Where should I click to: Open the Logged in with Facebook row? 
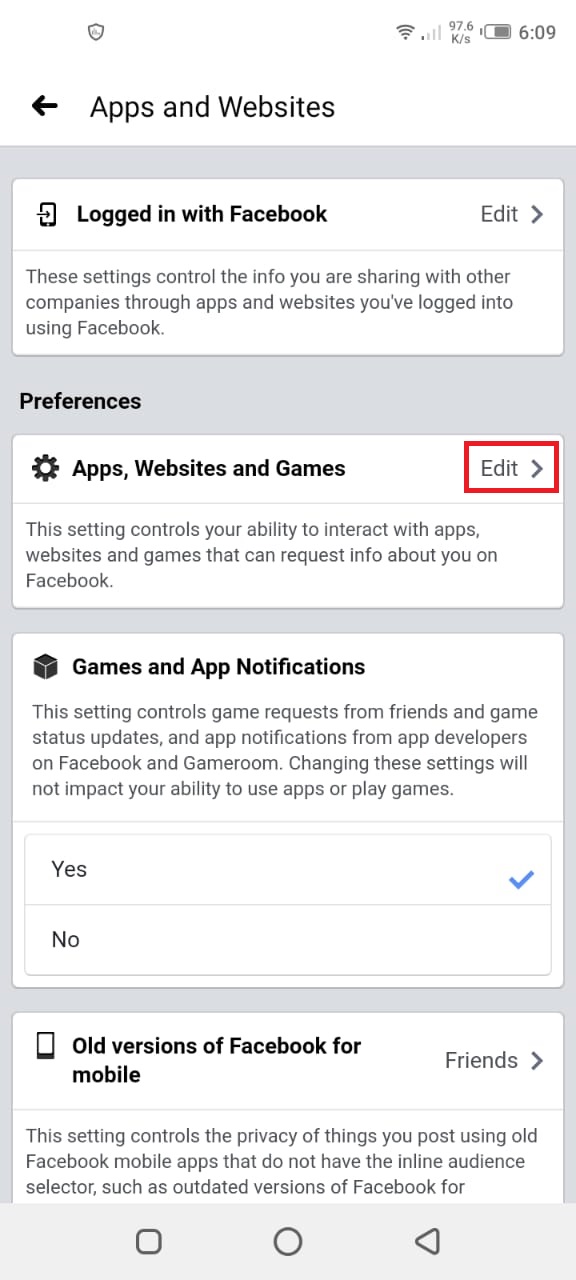click(x=288, y=214)
